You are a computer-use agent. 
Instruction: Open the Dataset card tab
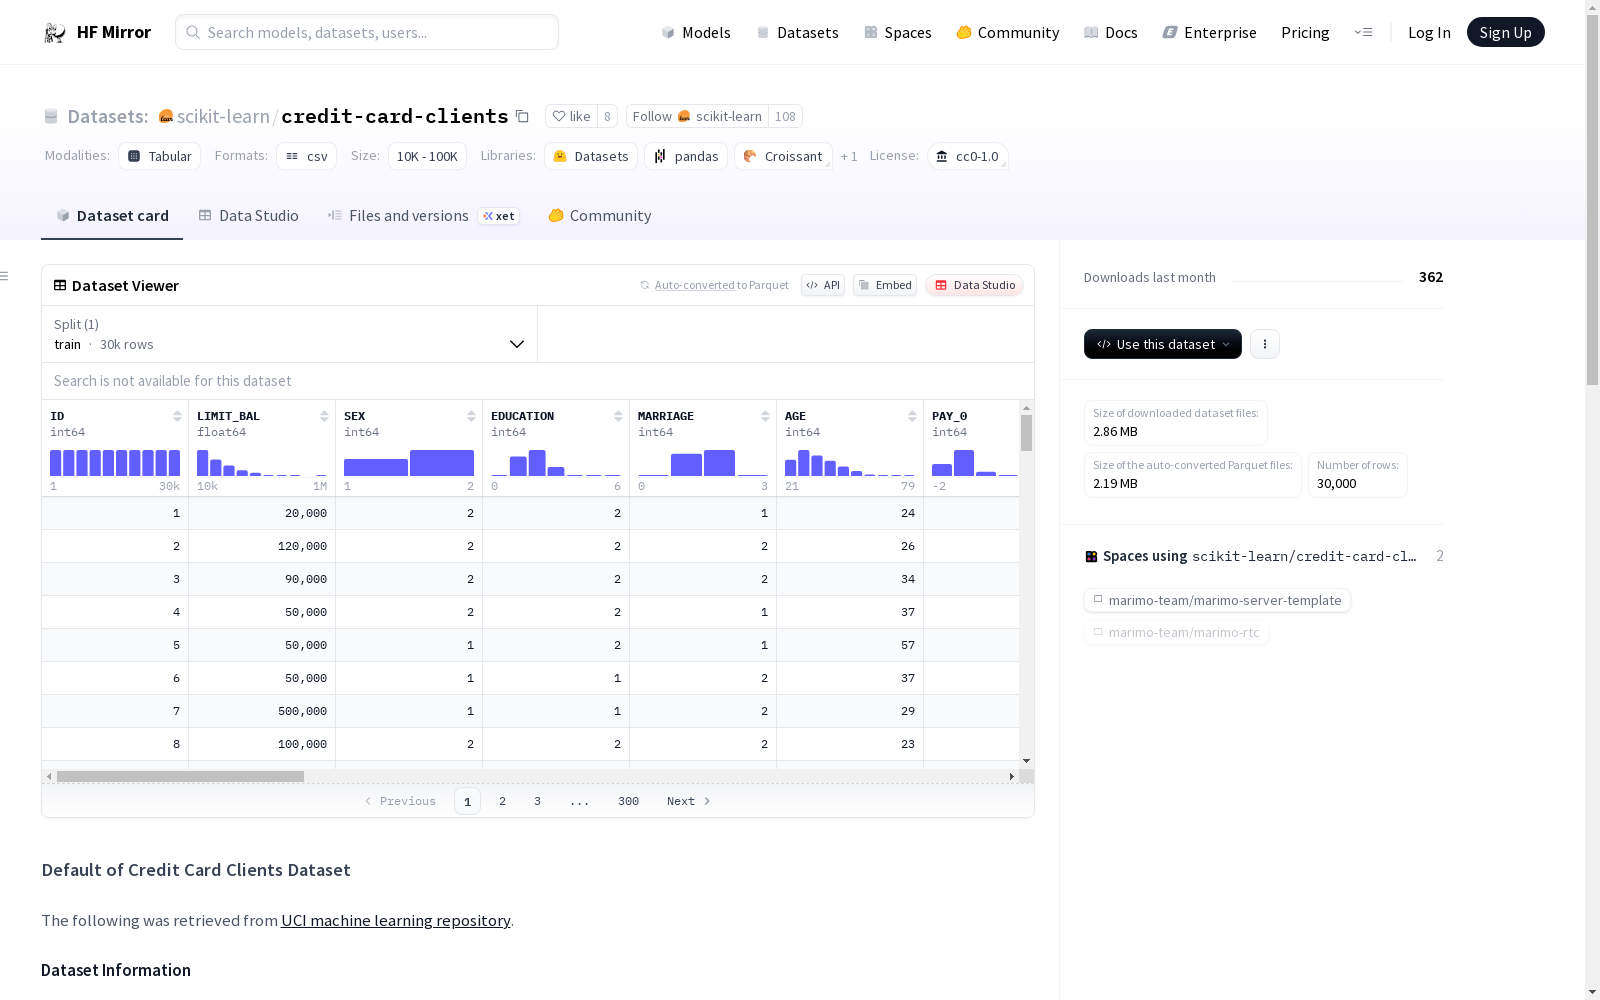click(112, 216)
